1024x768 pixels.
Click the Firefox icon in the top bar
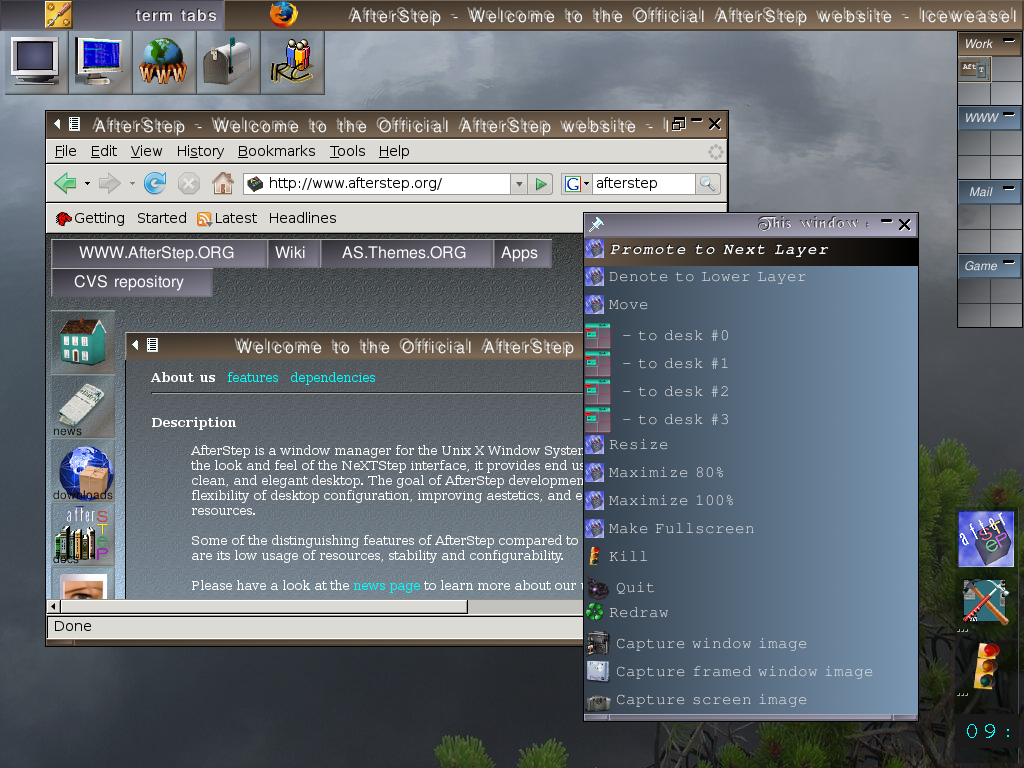tap(283, 14)
